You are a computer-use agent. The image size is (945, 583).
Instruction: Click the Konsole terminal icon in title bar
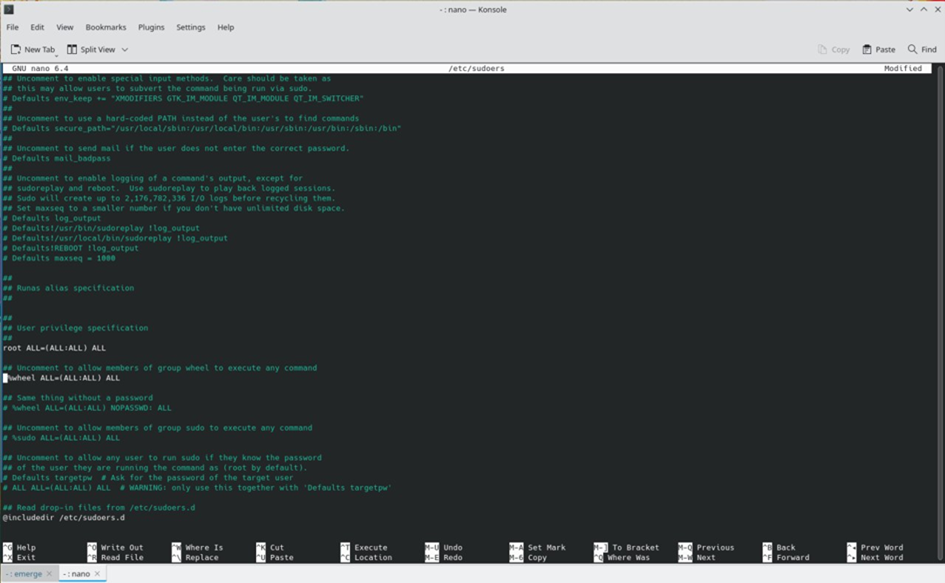coord(9,9)
